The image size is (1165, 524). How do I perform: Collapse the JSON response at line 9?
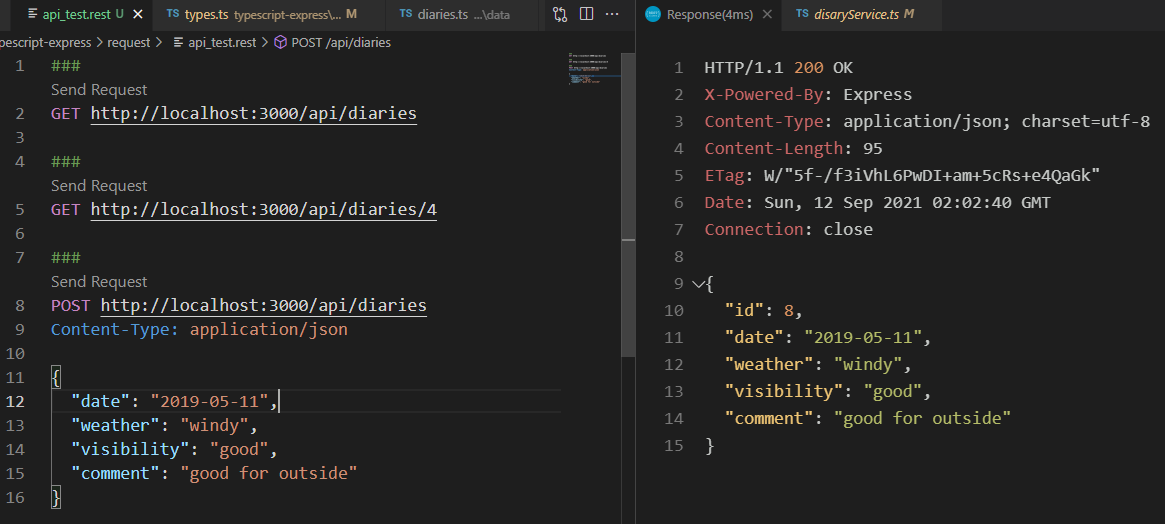(x=697, y=283)
